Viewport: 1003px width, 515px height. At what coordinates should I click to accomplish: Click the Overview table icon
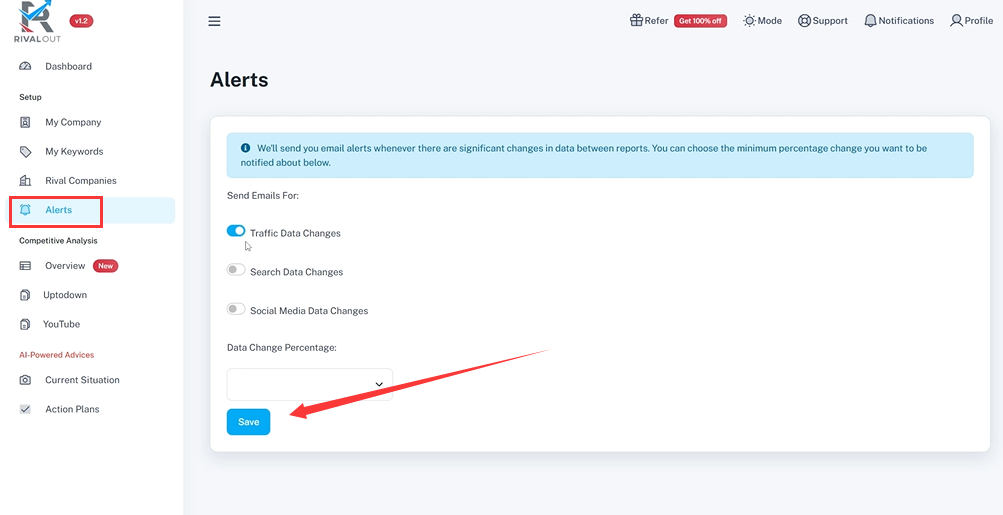[x=25, y=265]
